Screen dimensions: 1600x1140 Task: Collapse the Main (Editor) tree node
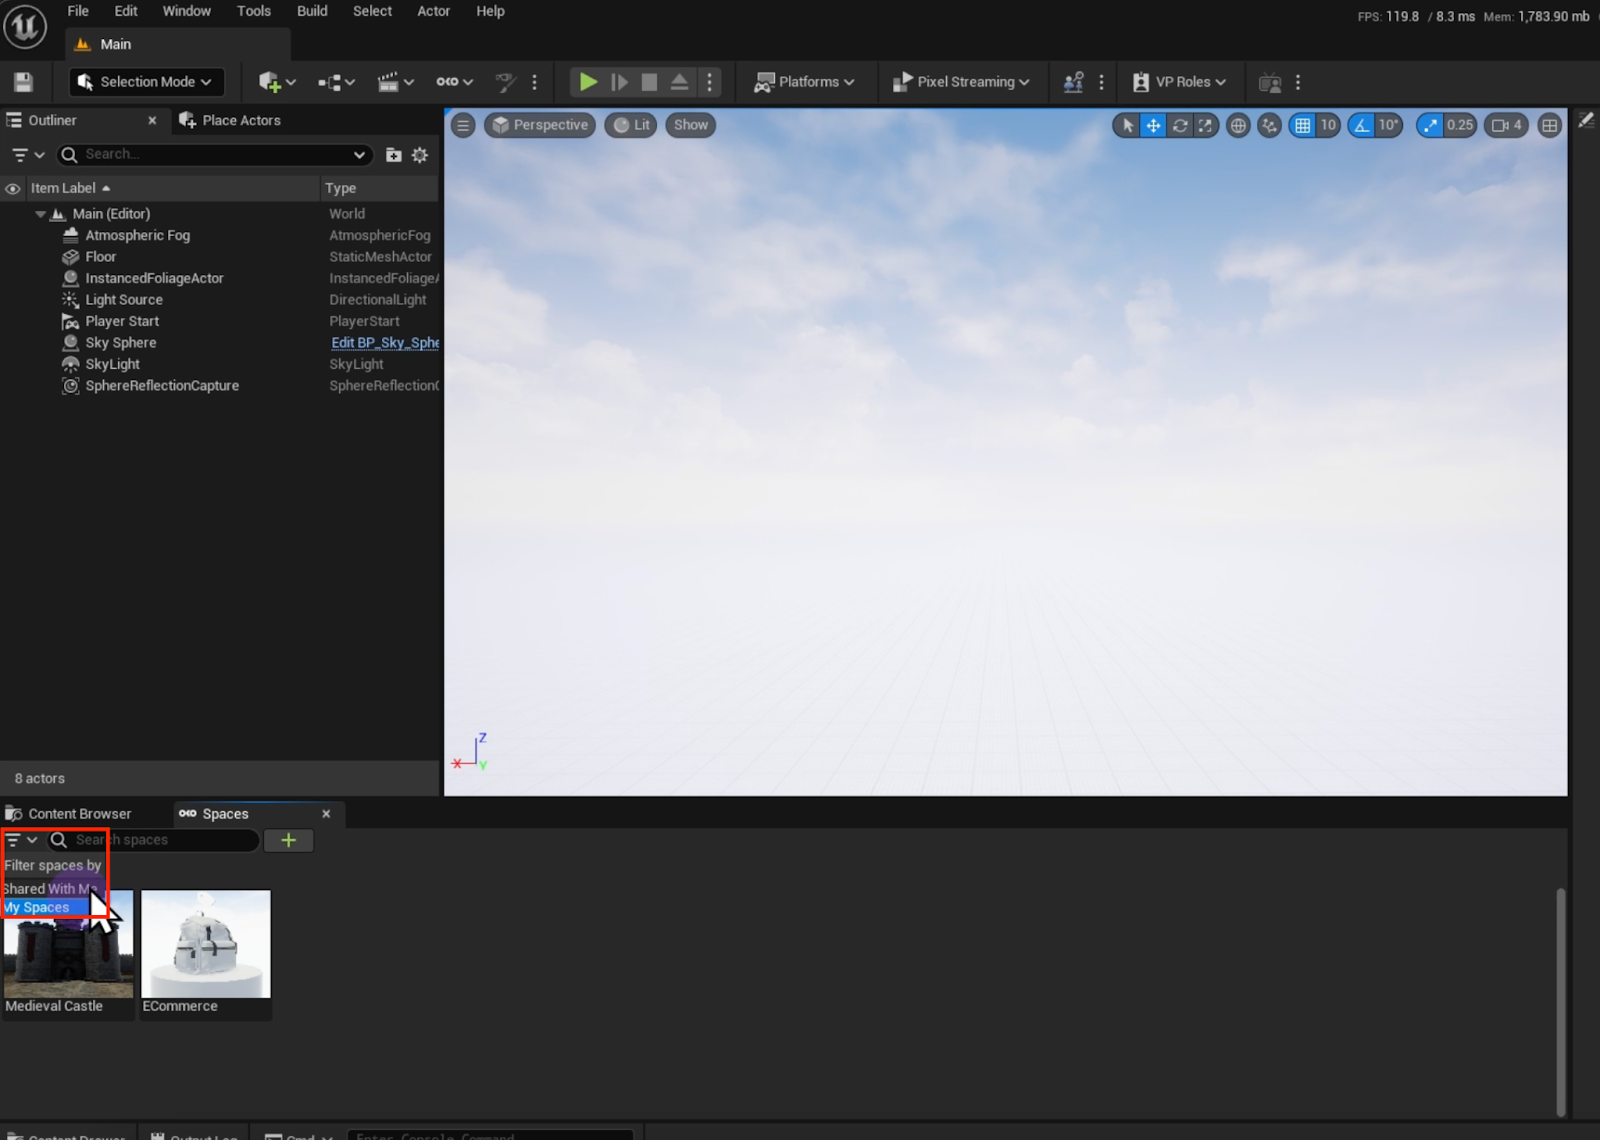coord(41,214)
